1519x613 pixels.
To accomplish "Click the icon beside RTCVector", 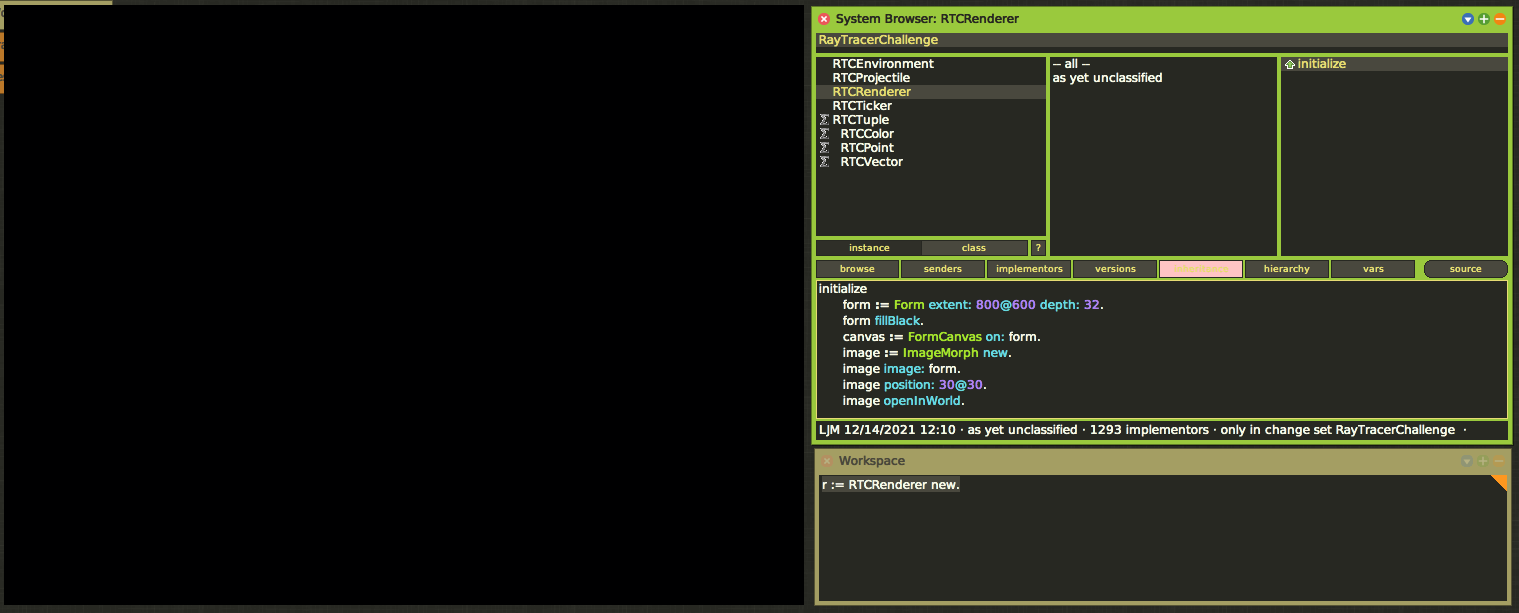I will (x=824, y=162).
